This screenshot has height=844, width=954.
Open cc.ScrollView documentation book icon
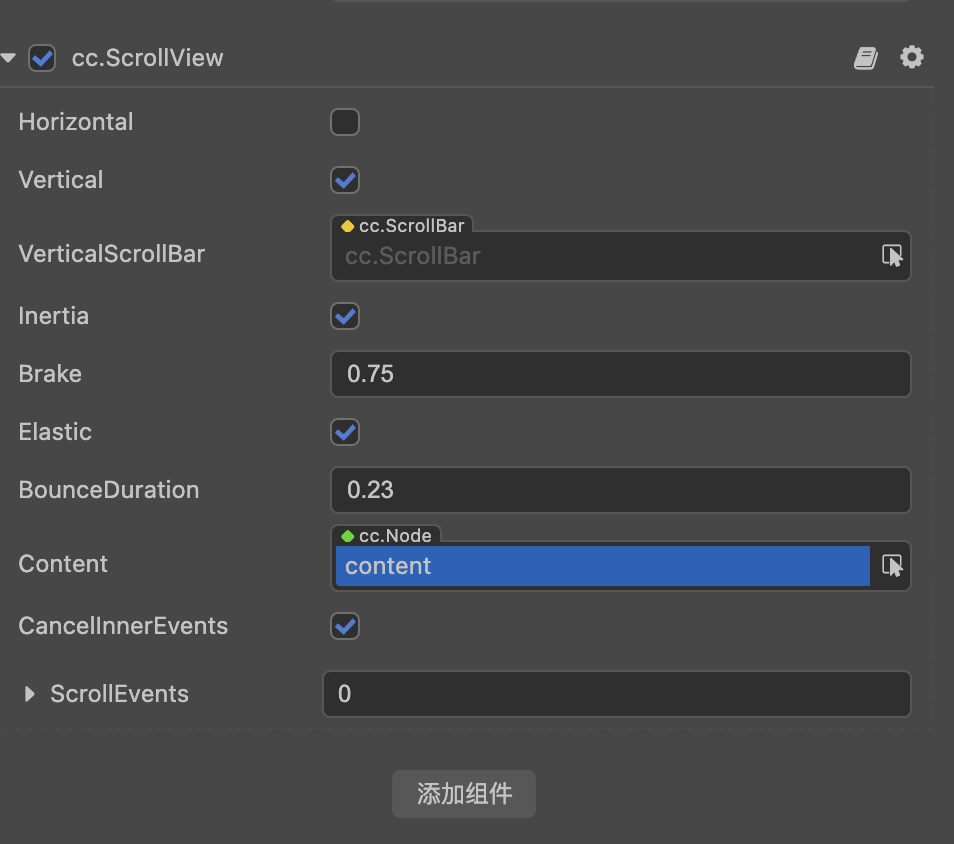(865, 58)
